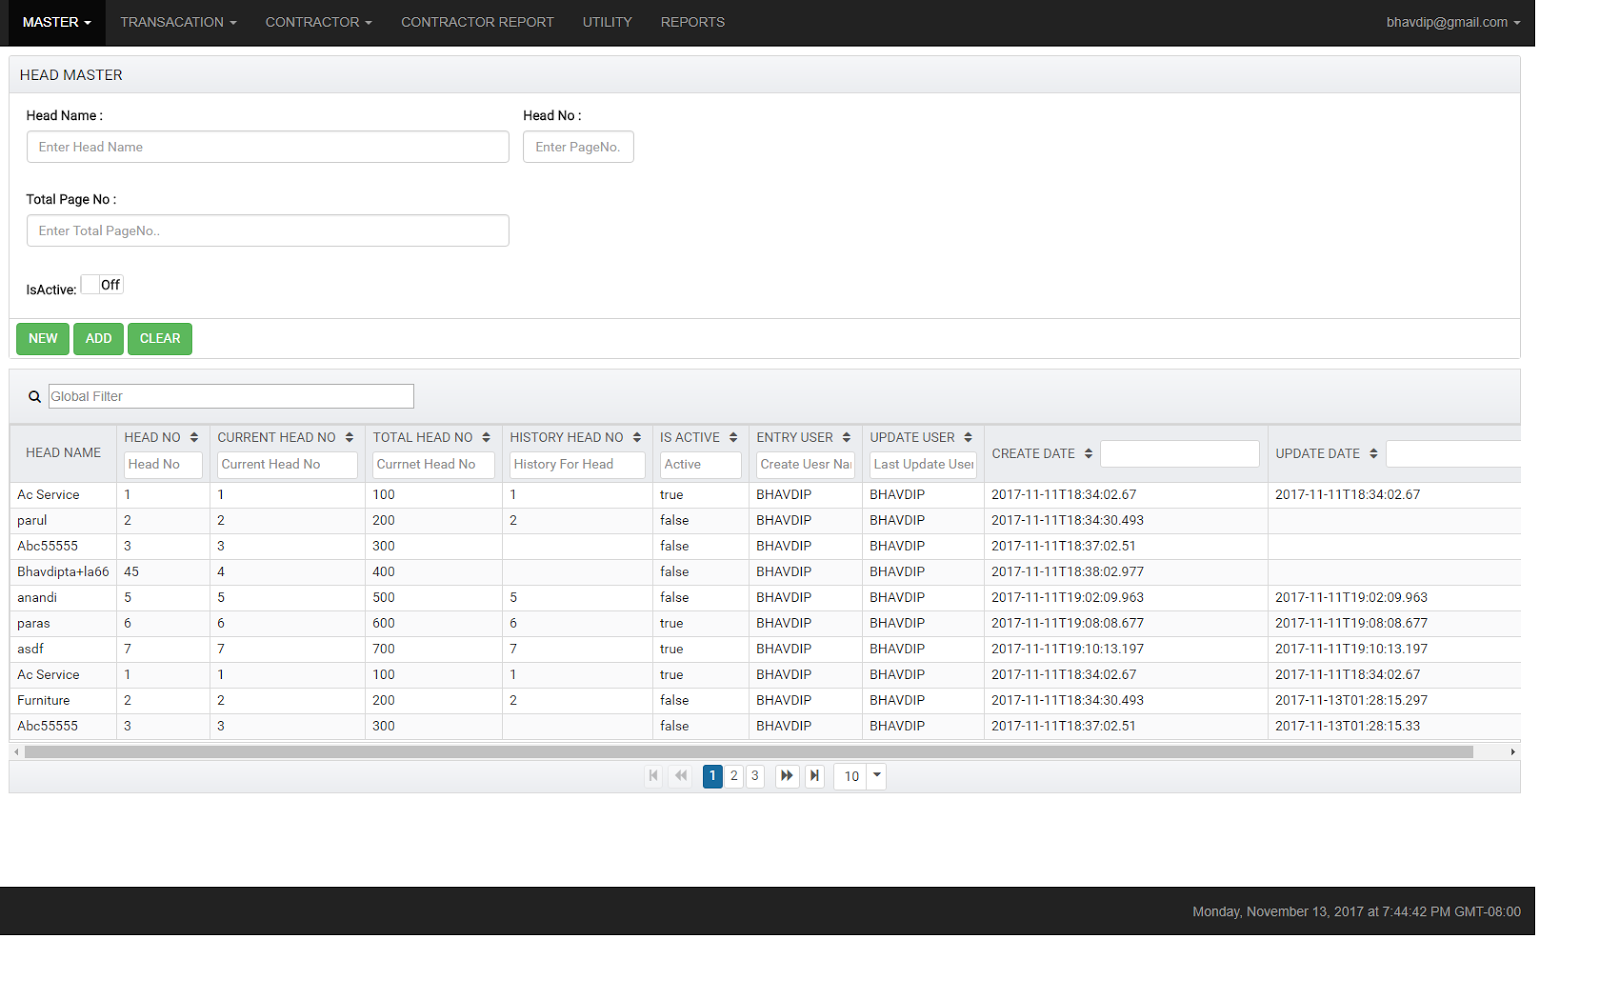Focus the Head No input field
The width and height of the screenshot is (1600, 1000).
coord(578,147)
